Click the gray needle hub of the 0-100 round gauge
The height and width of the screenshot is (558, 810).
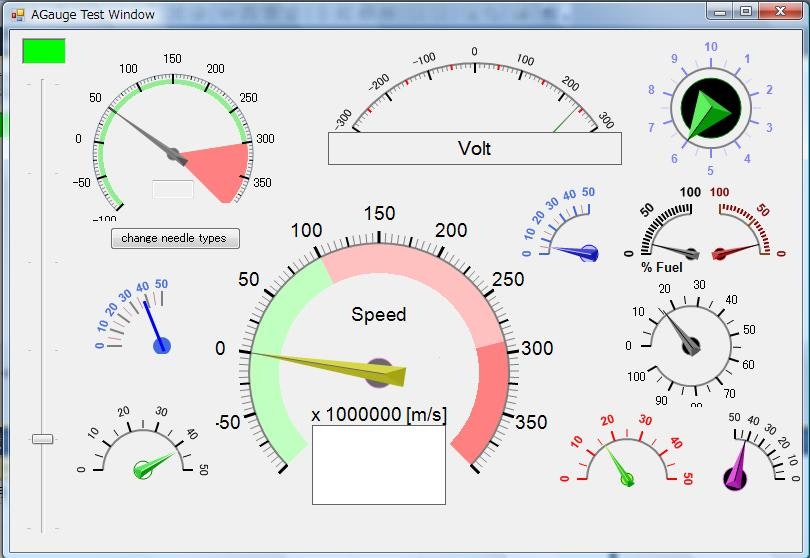691,346
